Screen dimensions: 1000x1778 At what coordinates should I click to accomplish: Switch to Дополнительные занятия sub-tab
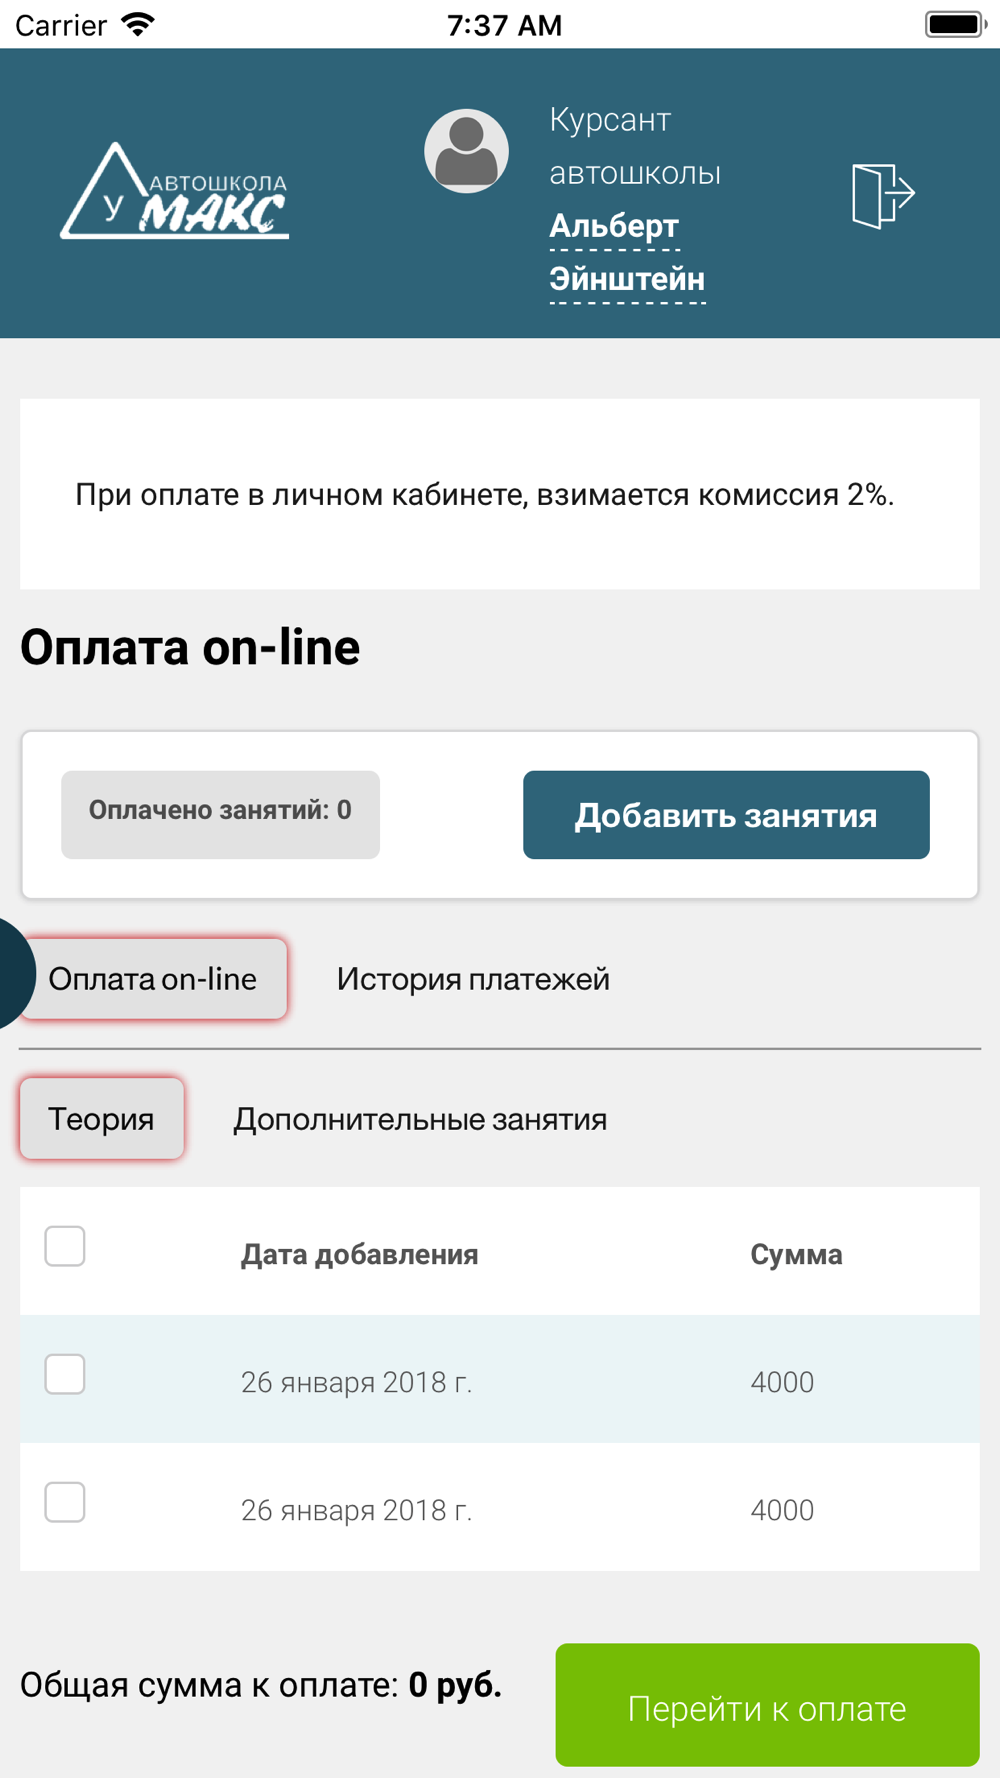point(420,1119)
